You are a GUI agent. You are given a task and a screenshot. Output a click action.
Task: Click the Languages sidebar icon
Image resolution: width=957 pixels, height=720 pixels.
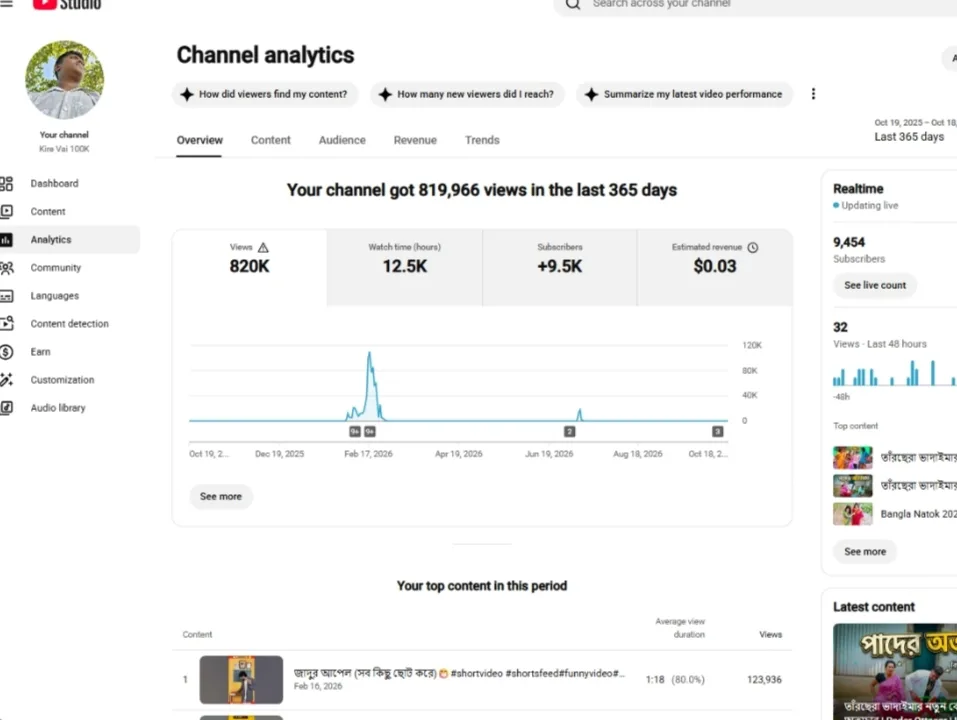7,296
